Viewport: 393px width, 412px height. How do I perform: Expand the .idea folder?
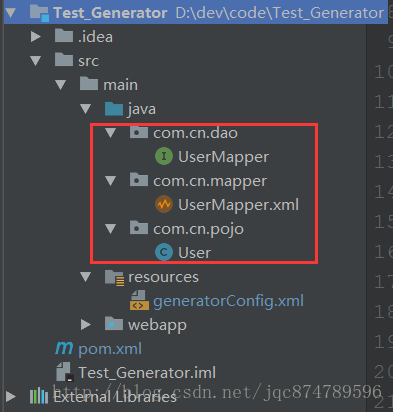(36, 36)
